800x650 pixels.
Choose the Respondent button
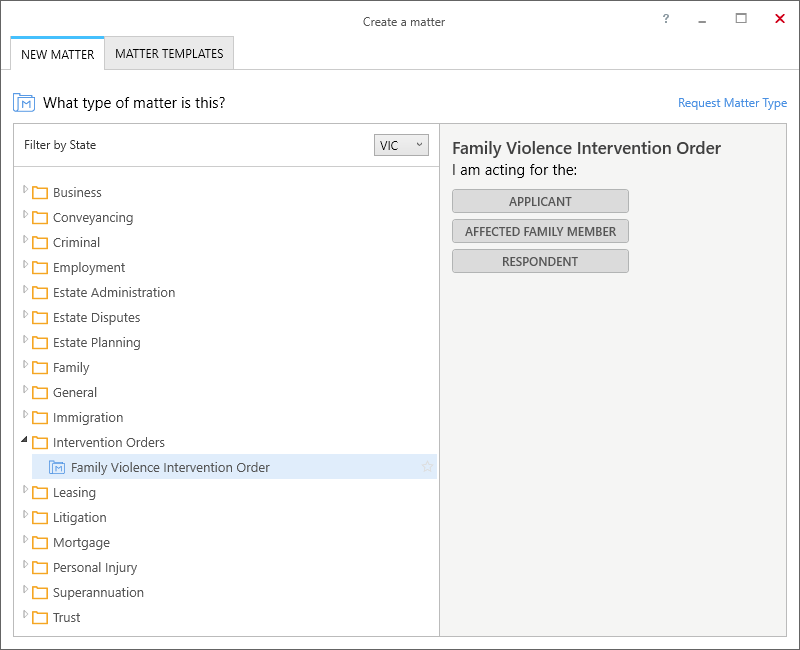pos(540,262)
